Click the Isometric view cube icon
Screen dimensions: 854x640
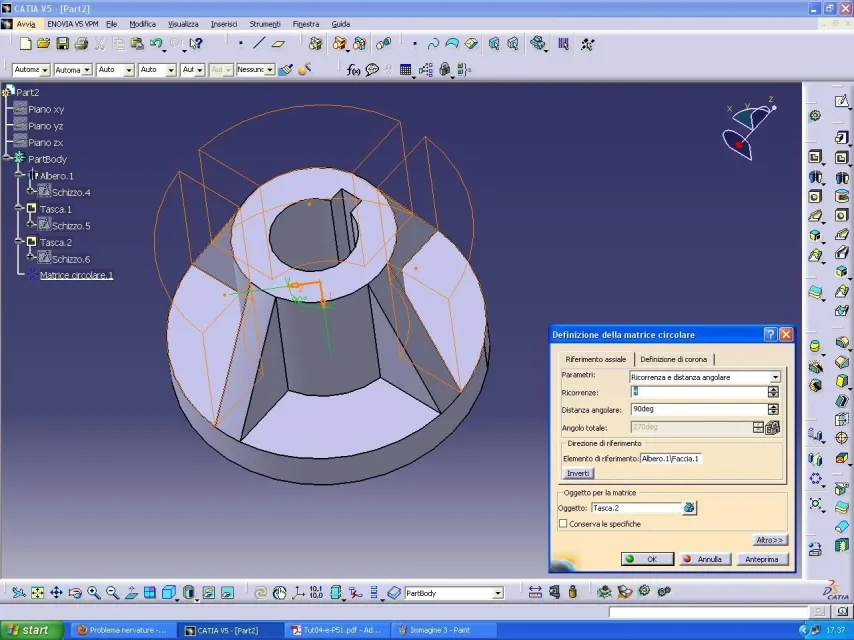[x=169, y=593]
